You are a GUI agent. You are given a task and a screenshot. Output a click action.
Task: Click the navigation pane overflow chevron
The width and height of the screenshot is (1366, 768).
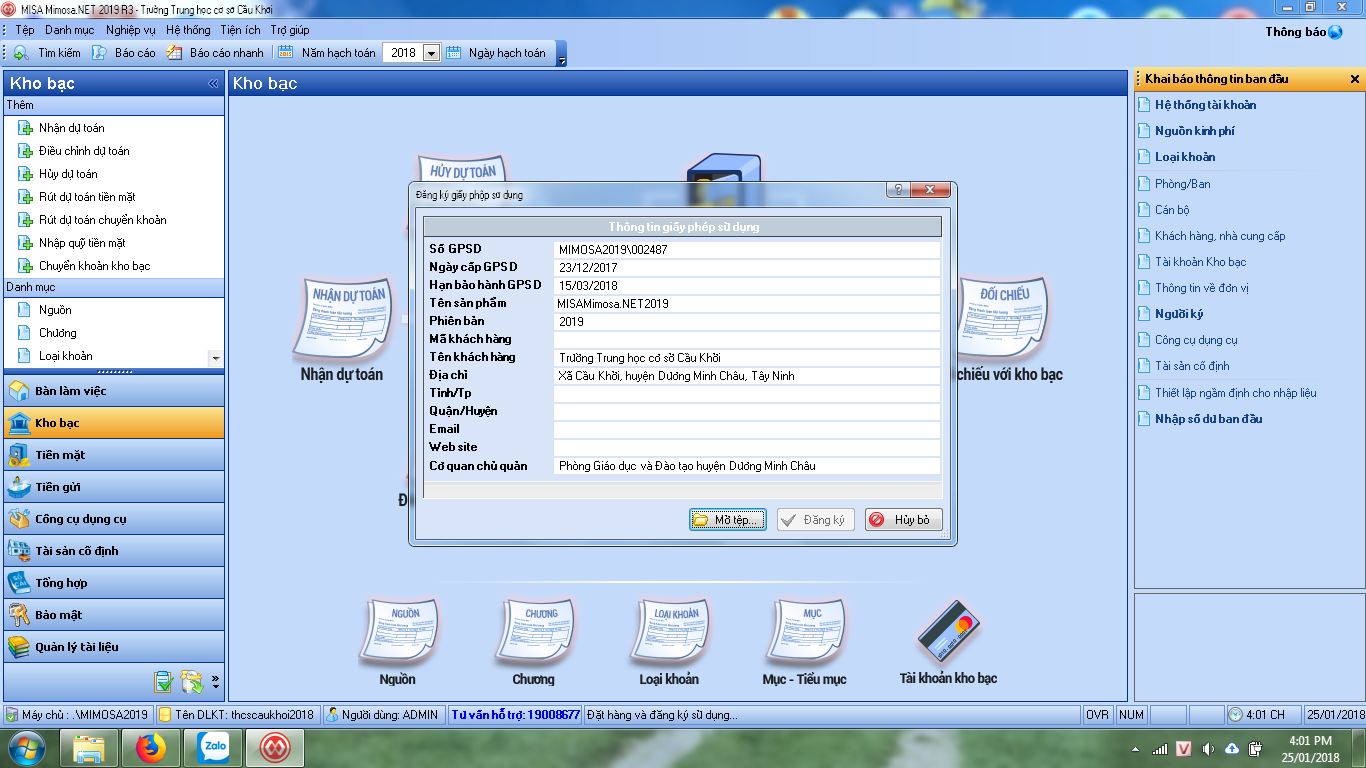click(216, 682)
